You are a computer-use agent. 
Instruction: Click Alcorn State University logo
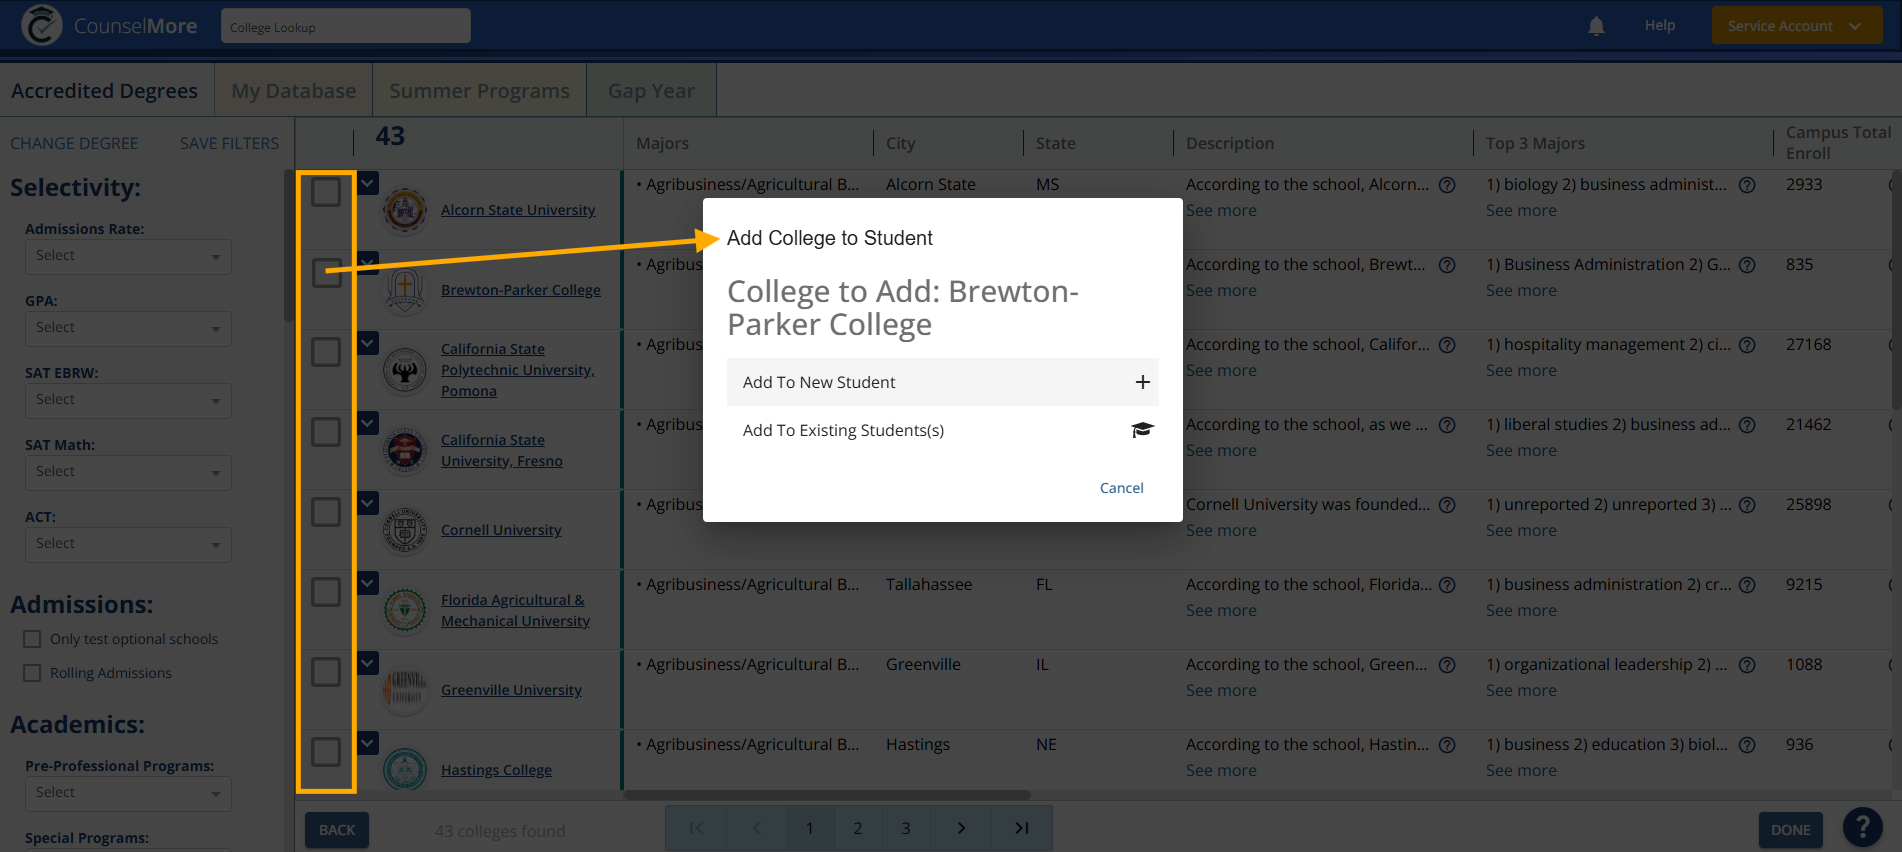[405, 210]
